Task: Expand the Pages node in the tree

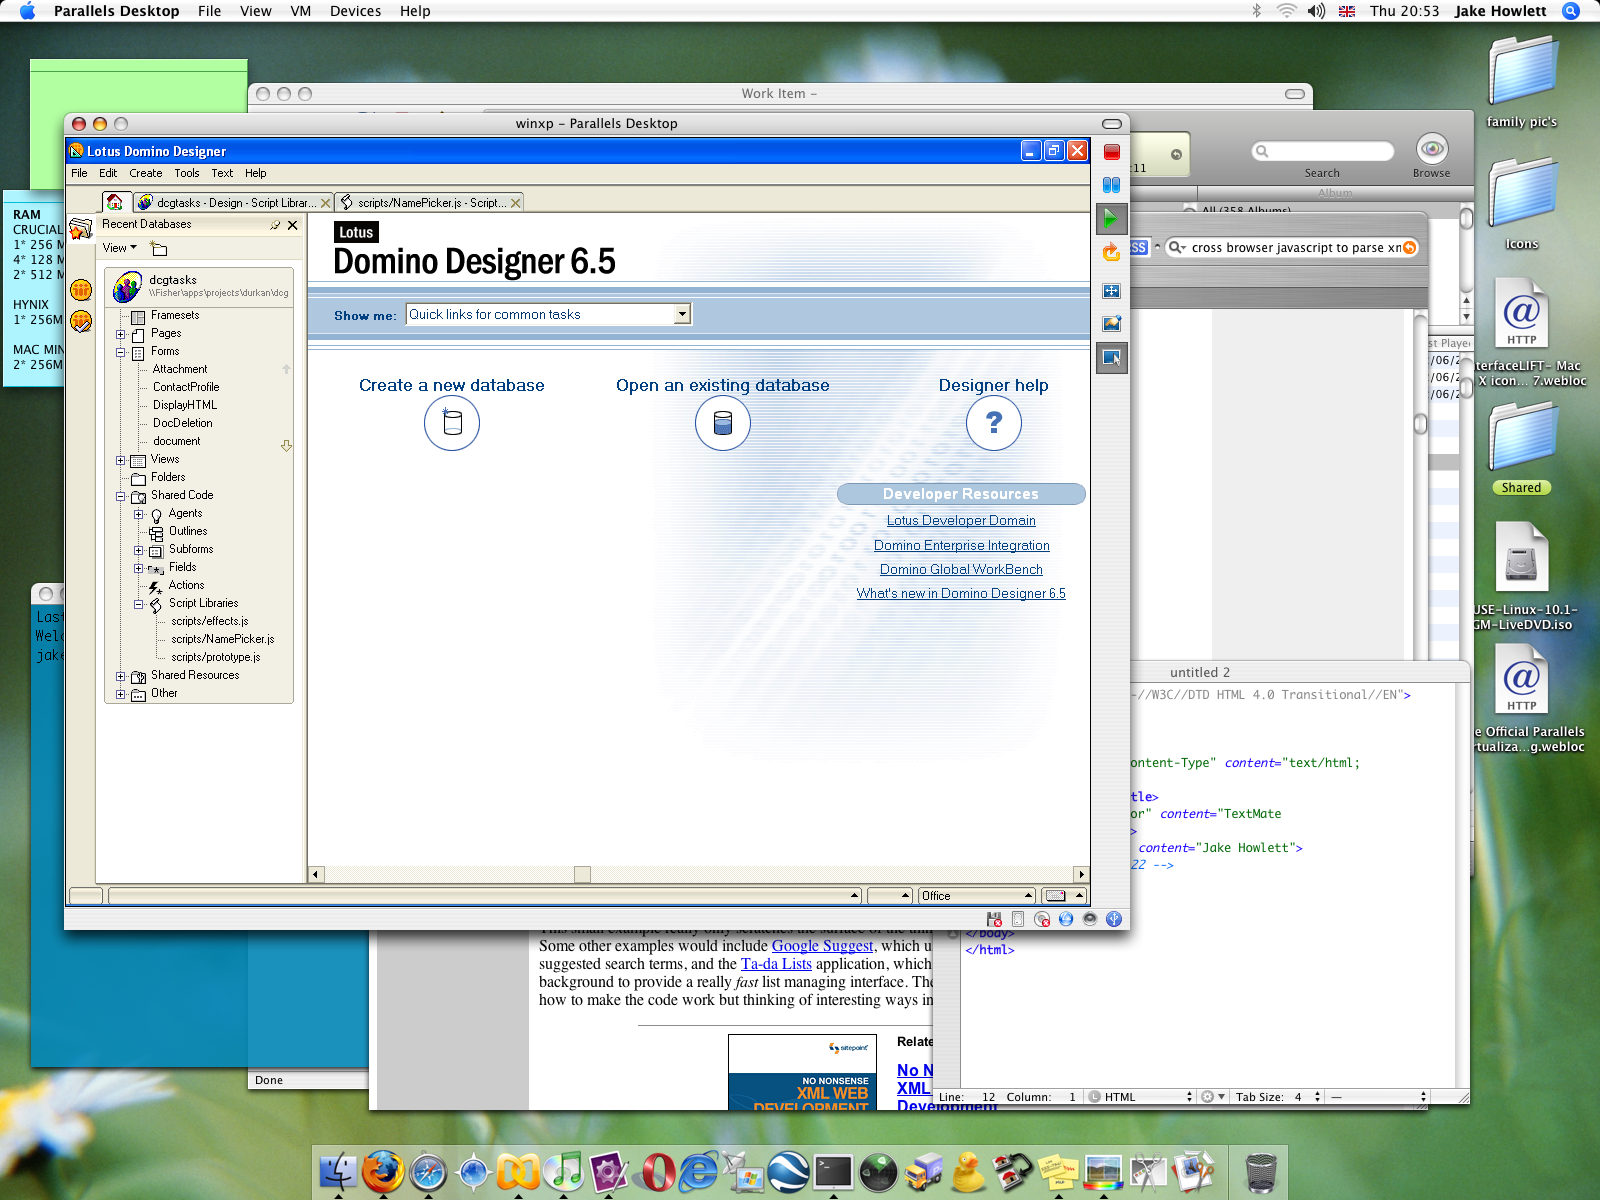Action: (121, 334)
